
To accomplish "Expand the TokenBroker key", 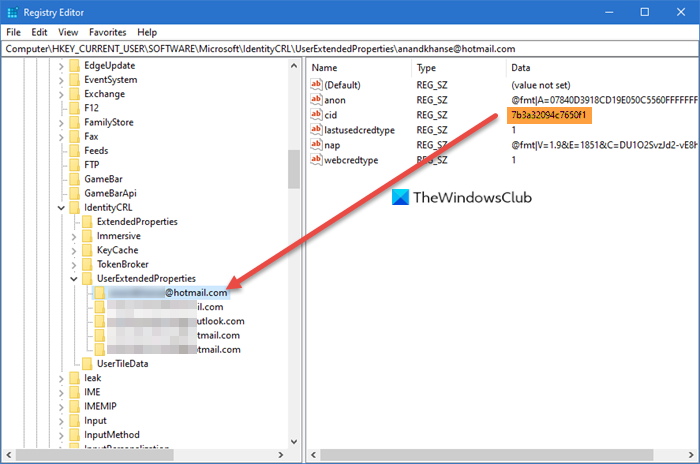I will pos(74,265).
